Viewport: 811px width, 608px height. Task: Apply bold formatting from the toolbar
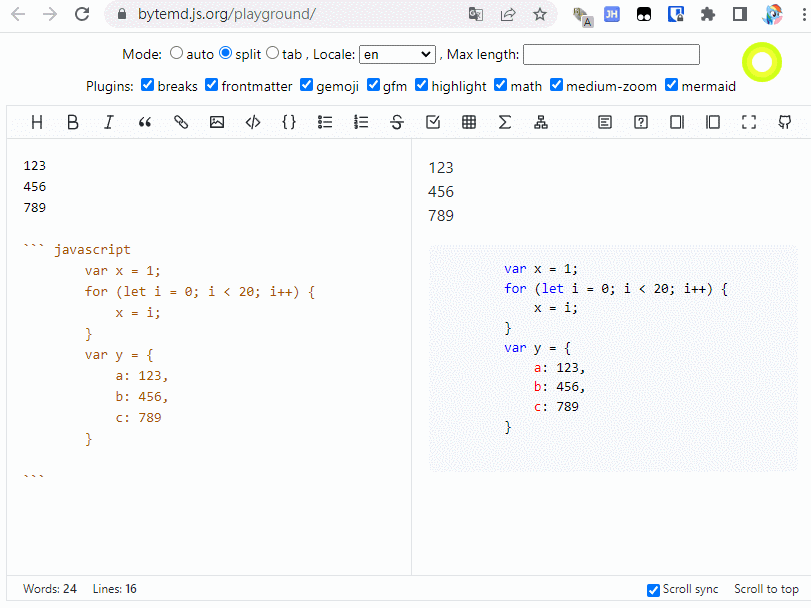click(x=73, y=123)
